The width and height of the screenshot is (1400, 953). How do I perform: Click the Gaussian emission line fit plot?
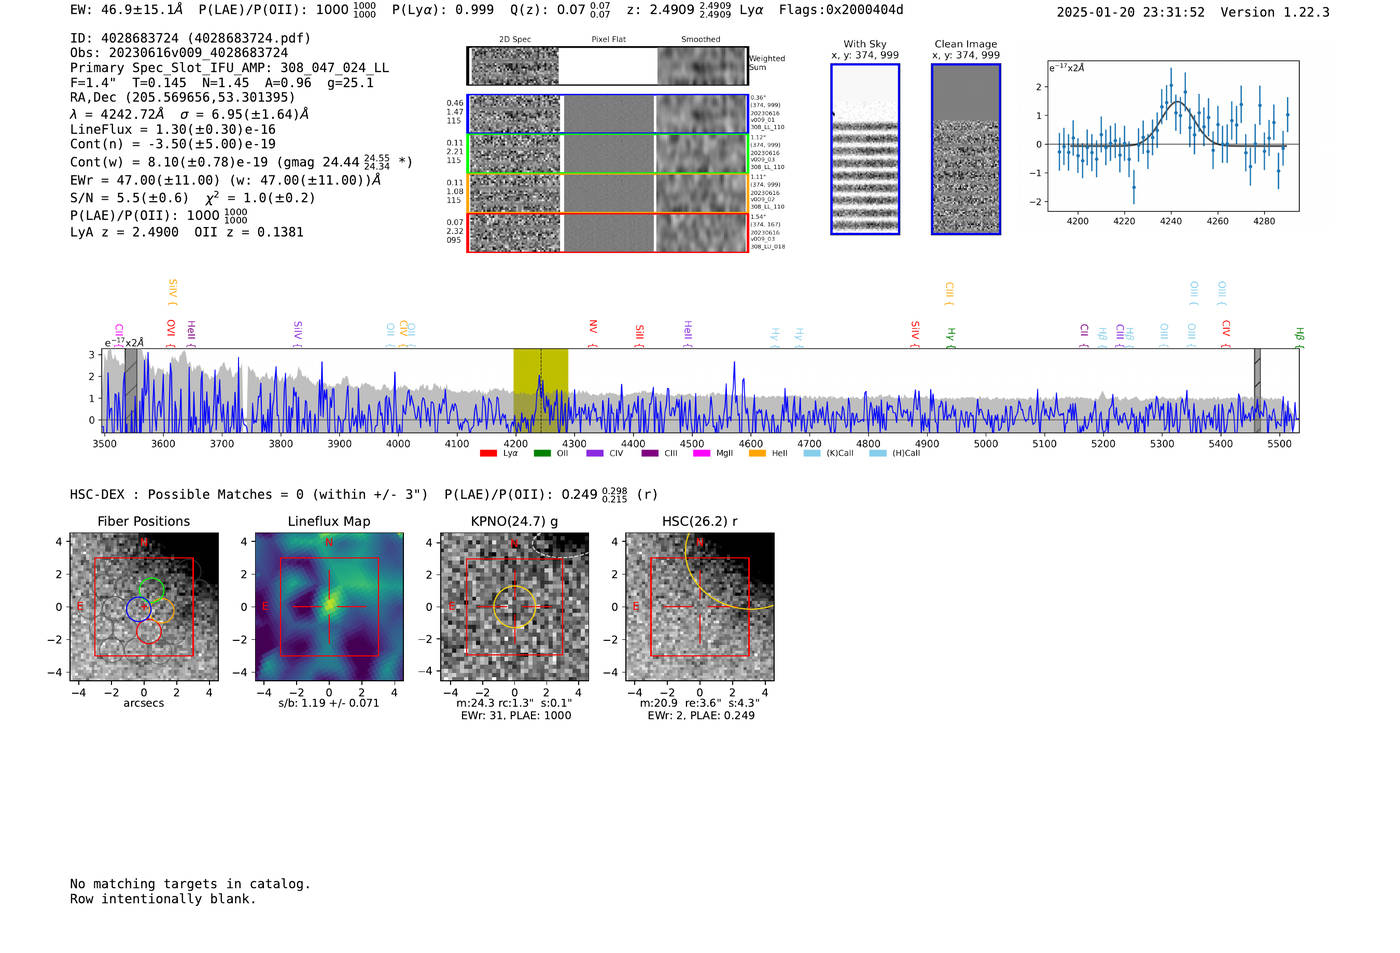(x=1173, y=136)
